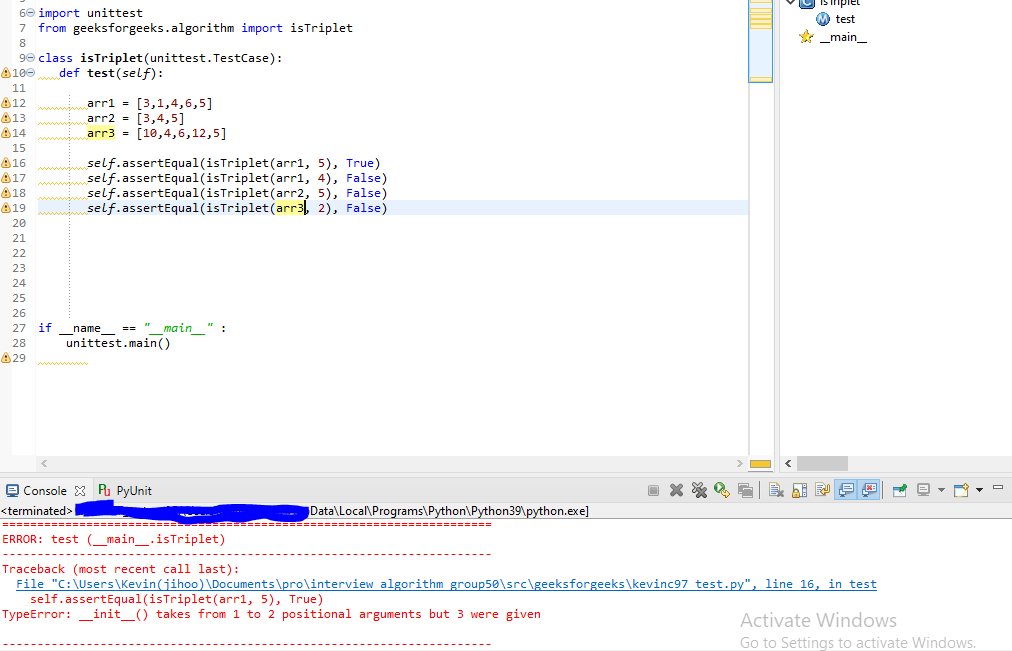The height and width of the screenshot is (651, 1012).
Task: Click the warning marker on line 18
Action: (x=6, y=193)
